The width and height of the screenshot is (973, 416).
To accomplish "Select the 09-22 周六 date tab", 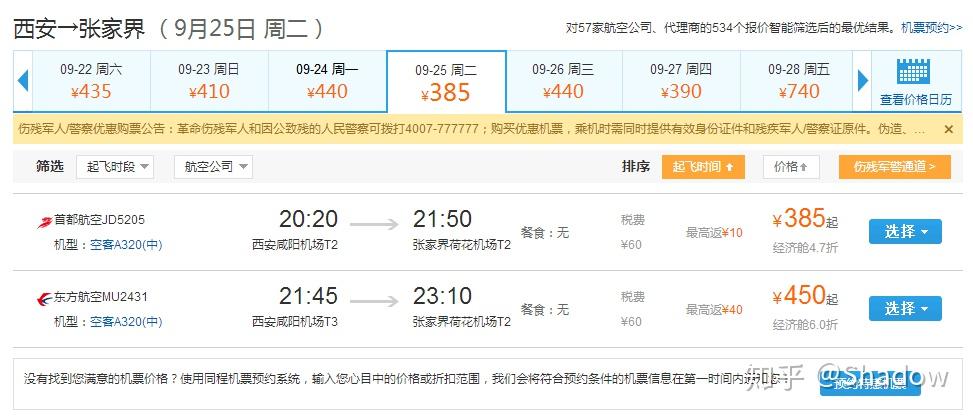I will coord(91,81).
